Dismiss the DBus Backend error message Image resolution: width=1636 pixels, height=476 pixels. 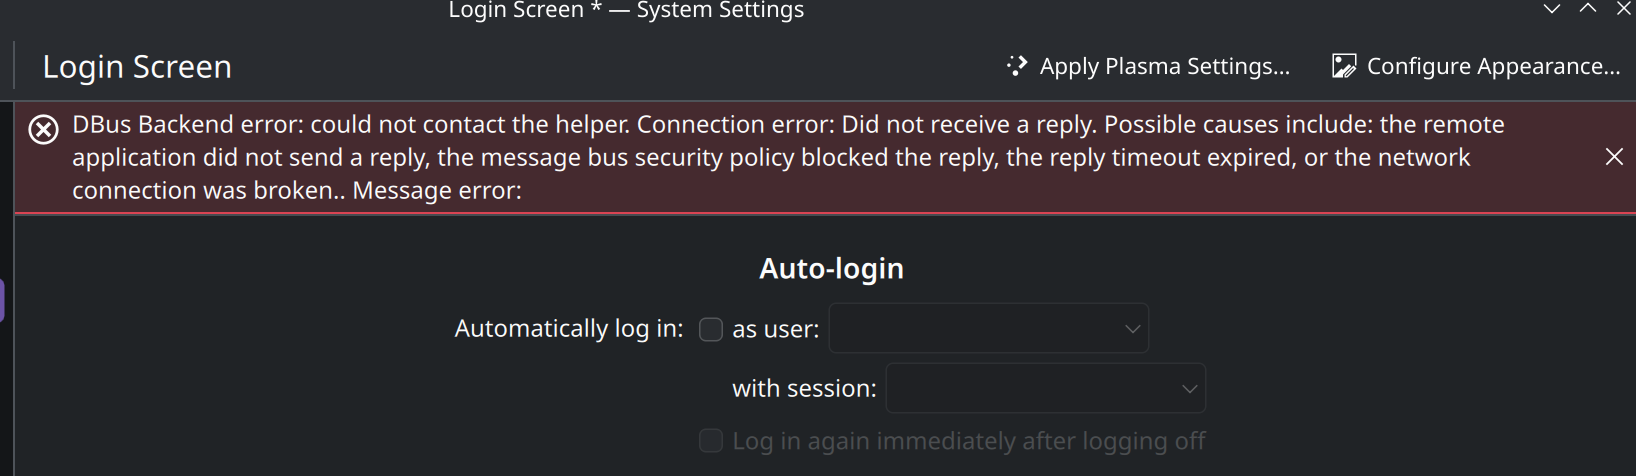point(1614,157)
